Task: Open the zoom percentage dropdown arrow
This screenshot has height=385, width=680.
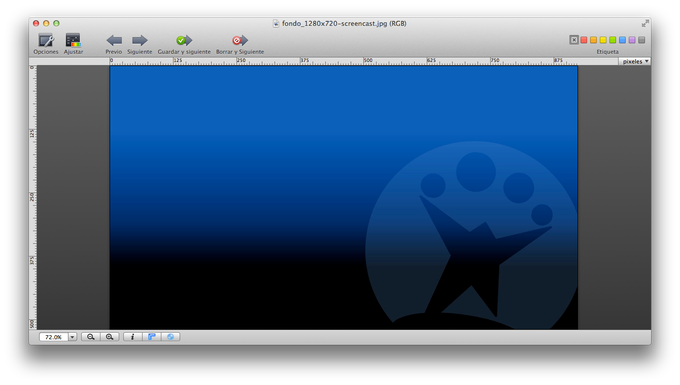Action: (72, 337)
